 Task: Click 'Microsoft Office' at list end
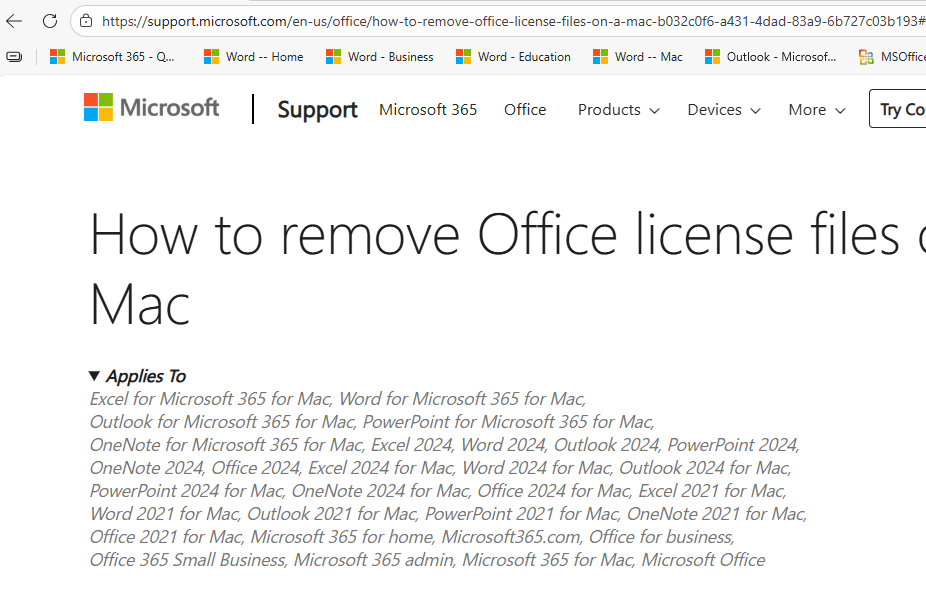(703, 560)
